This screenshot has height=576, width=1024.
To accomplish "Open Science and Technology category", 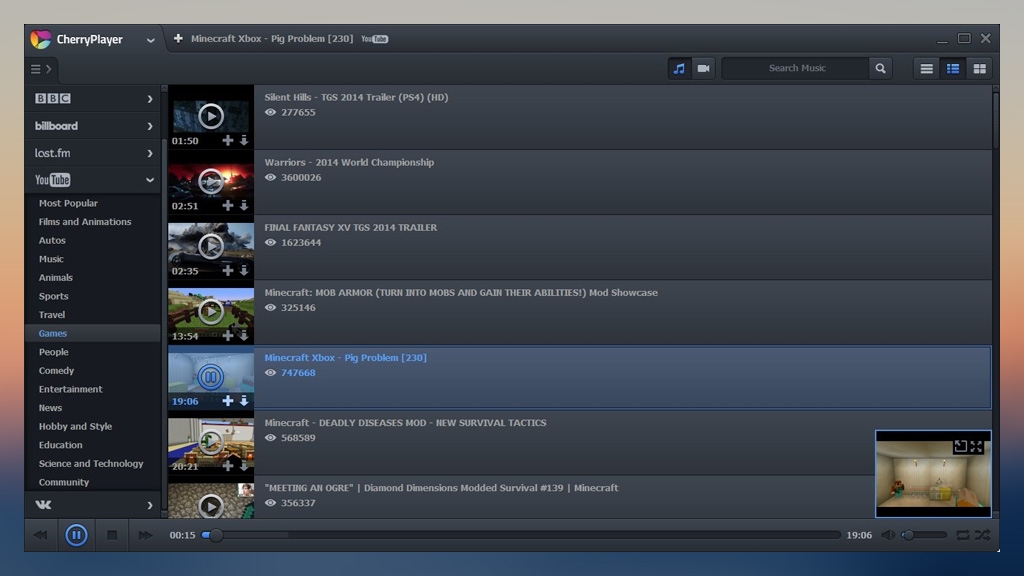I will (91, 464).
